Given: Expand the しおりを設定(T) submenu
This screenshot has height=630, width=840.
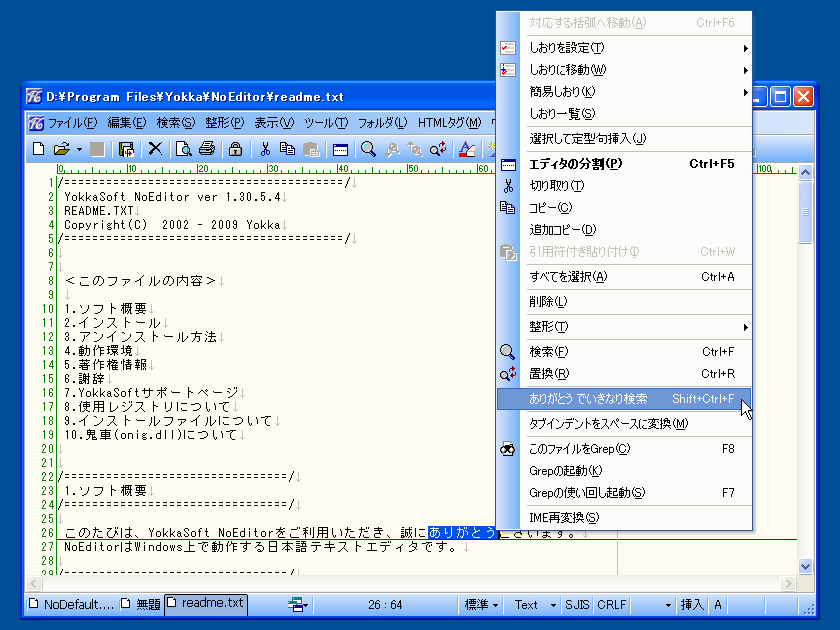Looking at the screenshot, I should 625,48.
